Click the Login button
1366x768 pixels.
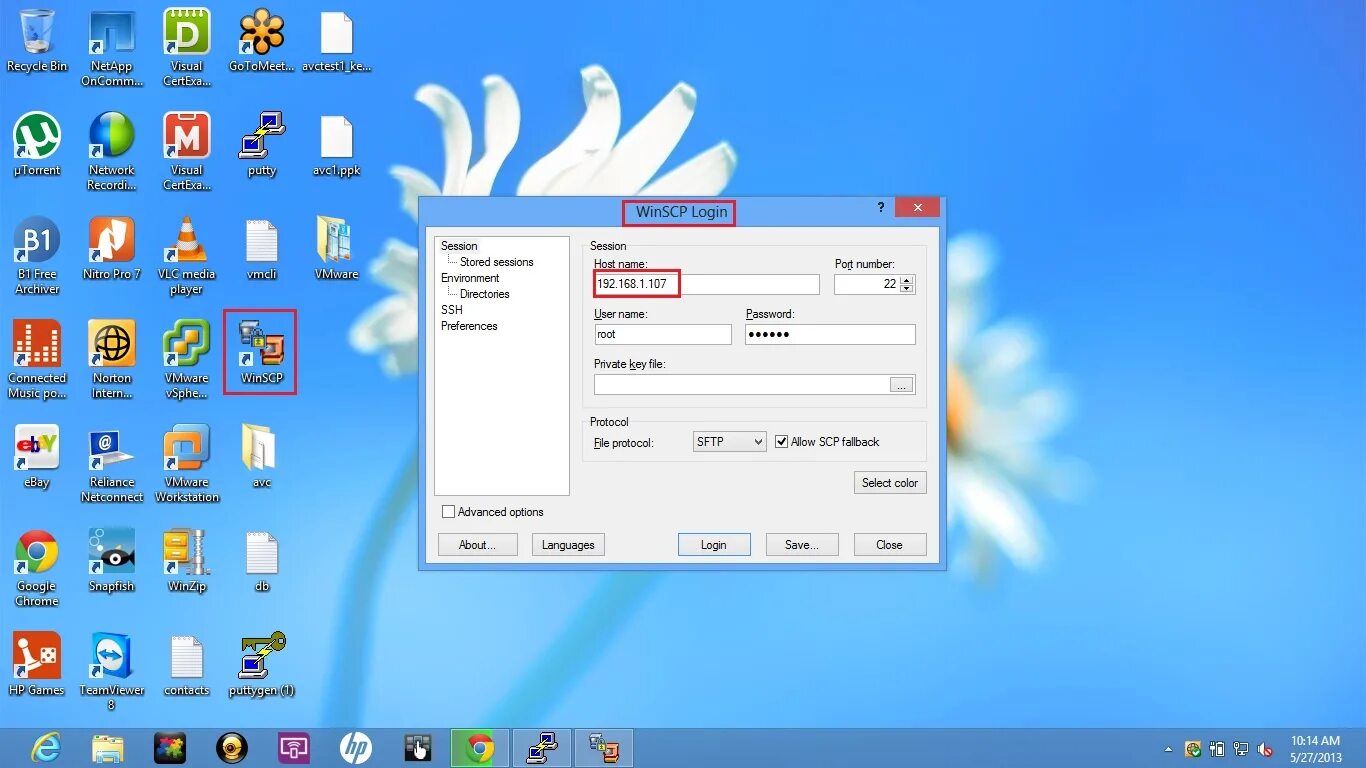[x=714, y=545]
